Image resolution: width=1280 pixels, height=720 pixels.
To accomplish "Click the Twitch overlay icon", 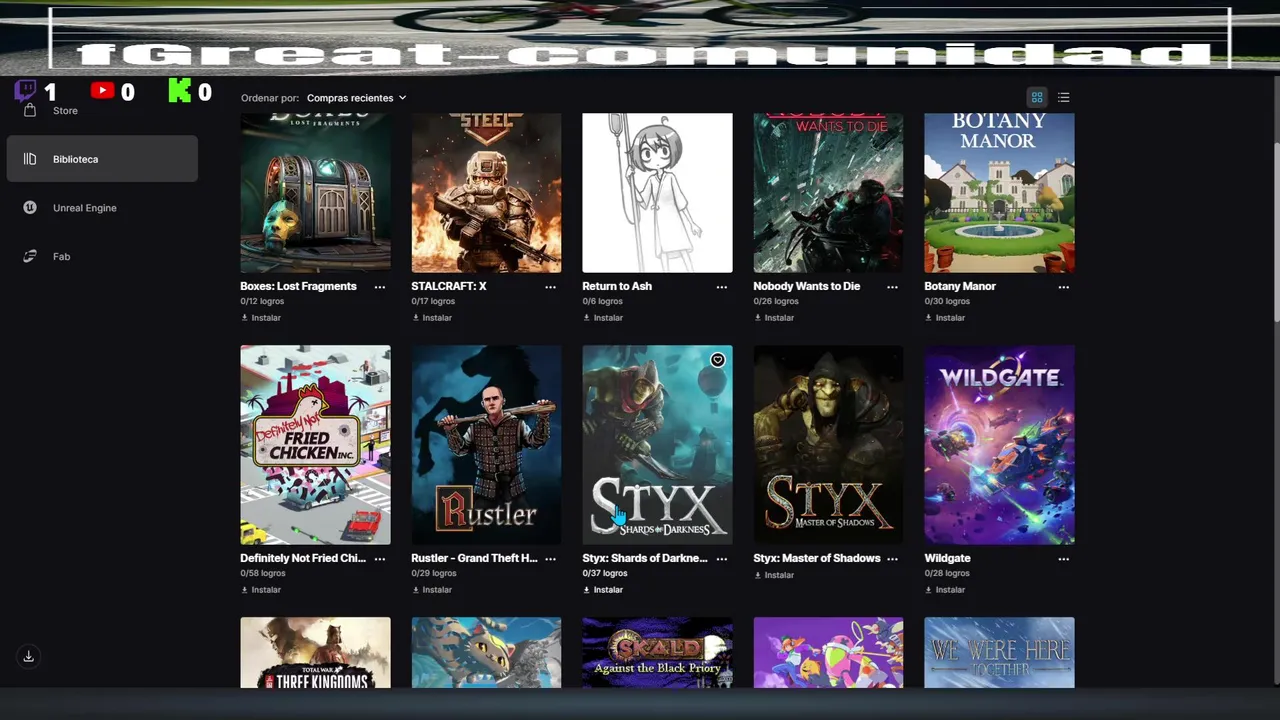I will (x=26, y=91).
